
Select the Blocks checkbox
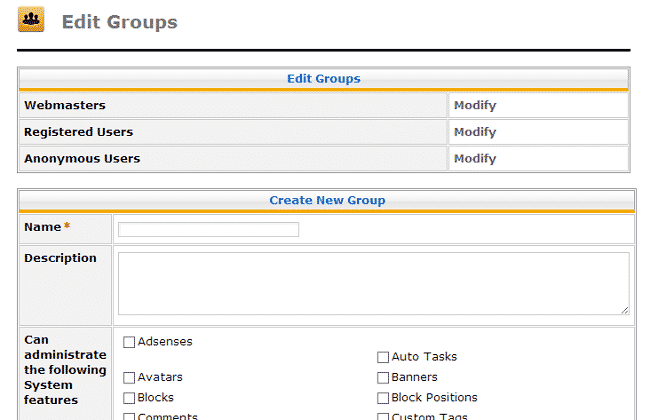point(129,398)
